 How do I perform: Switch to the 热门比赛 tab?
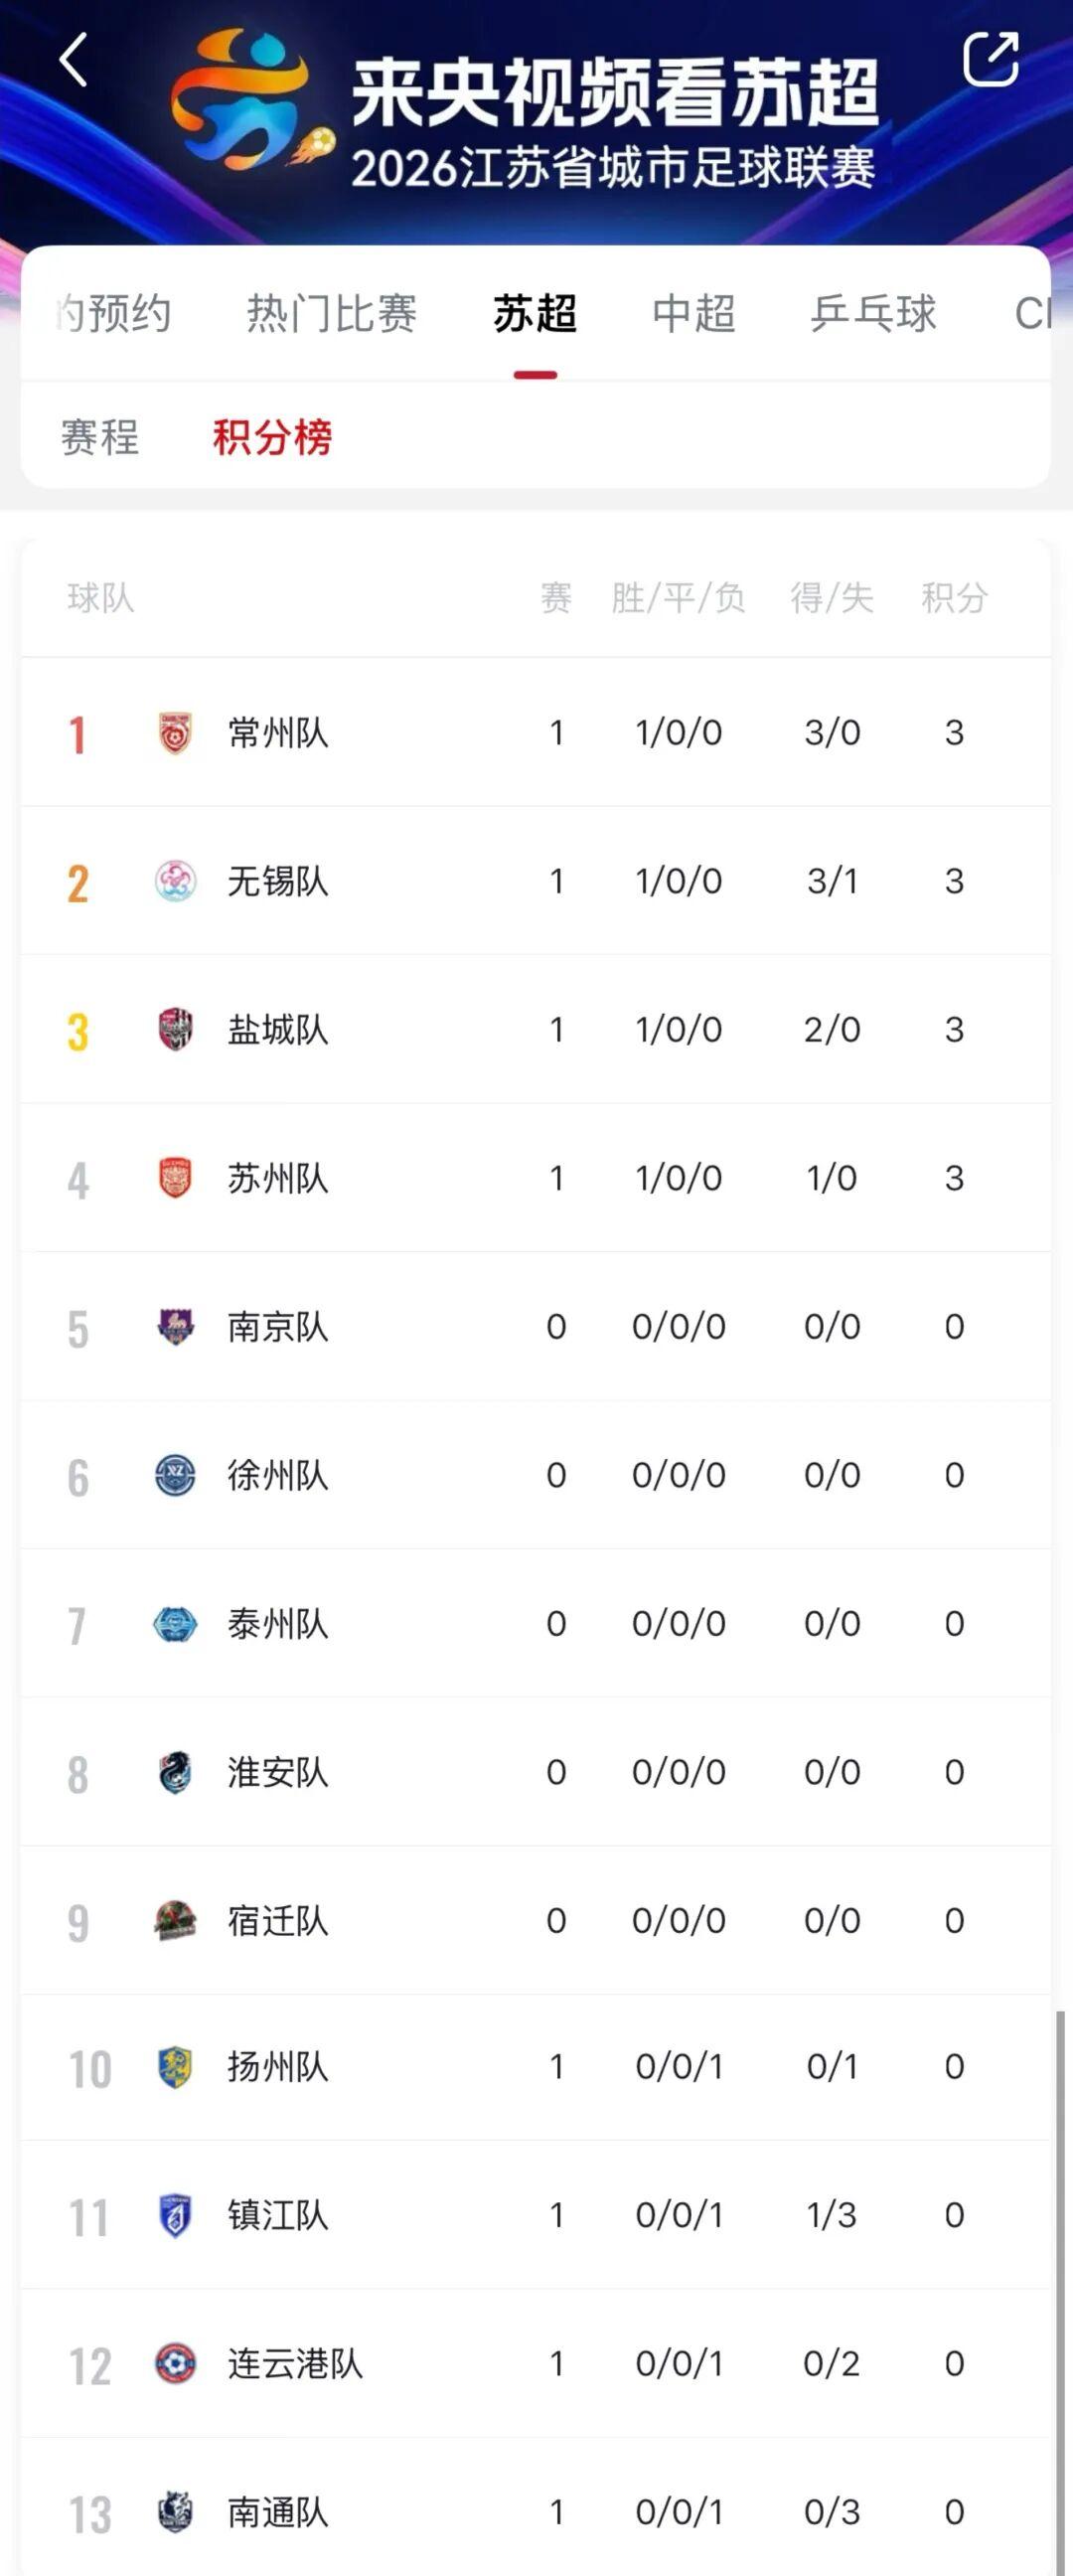(x=331, y=313)
